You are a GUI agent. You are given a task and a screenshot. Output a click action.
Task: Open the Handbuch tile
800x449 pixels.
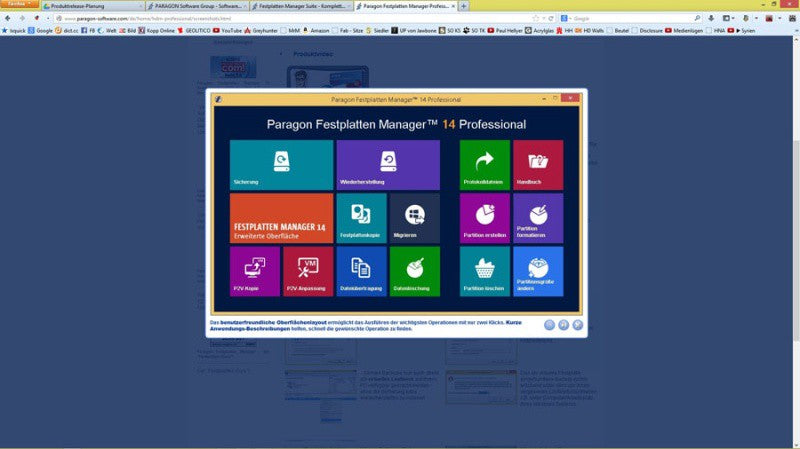pos(538,165)
